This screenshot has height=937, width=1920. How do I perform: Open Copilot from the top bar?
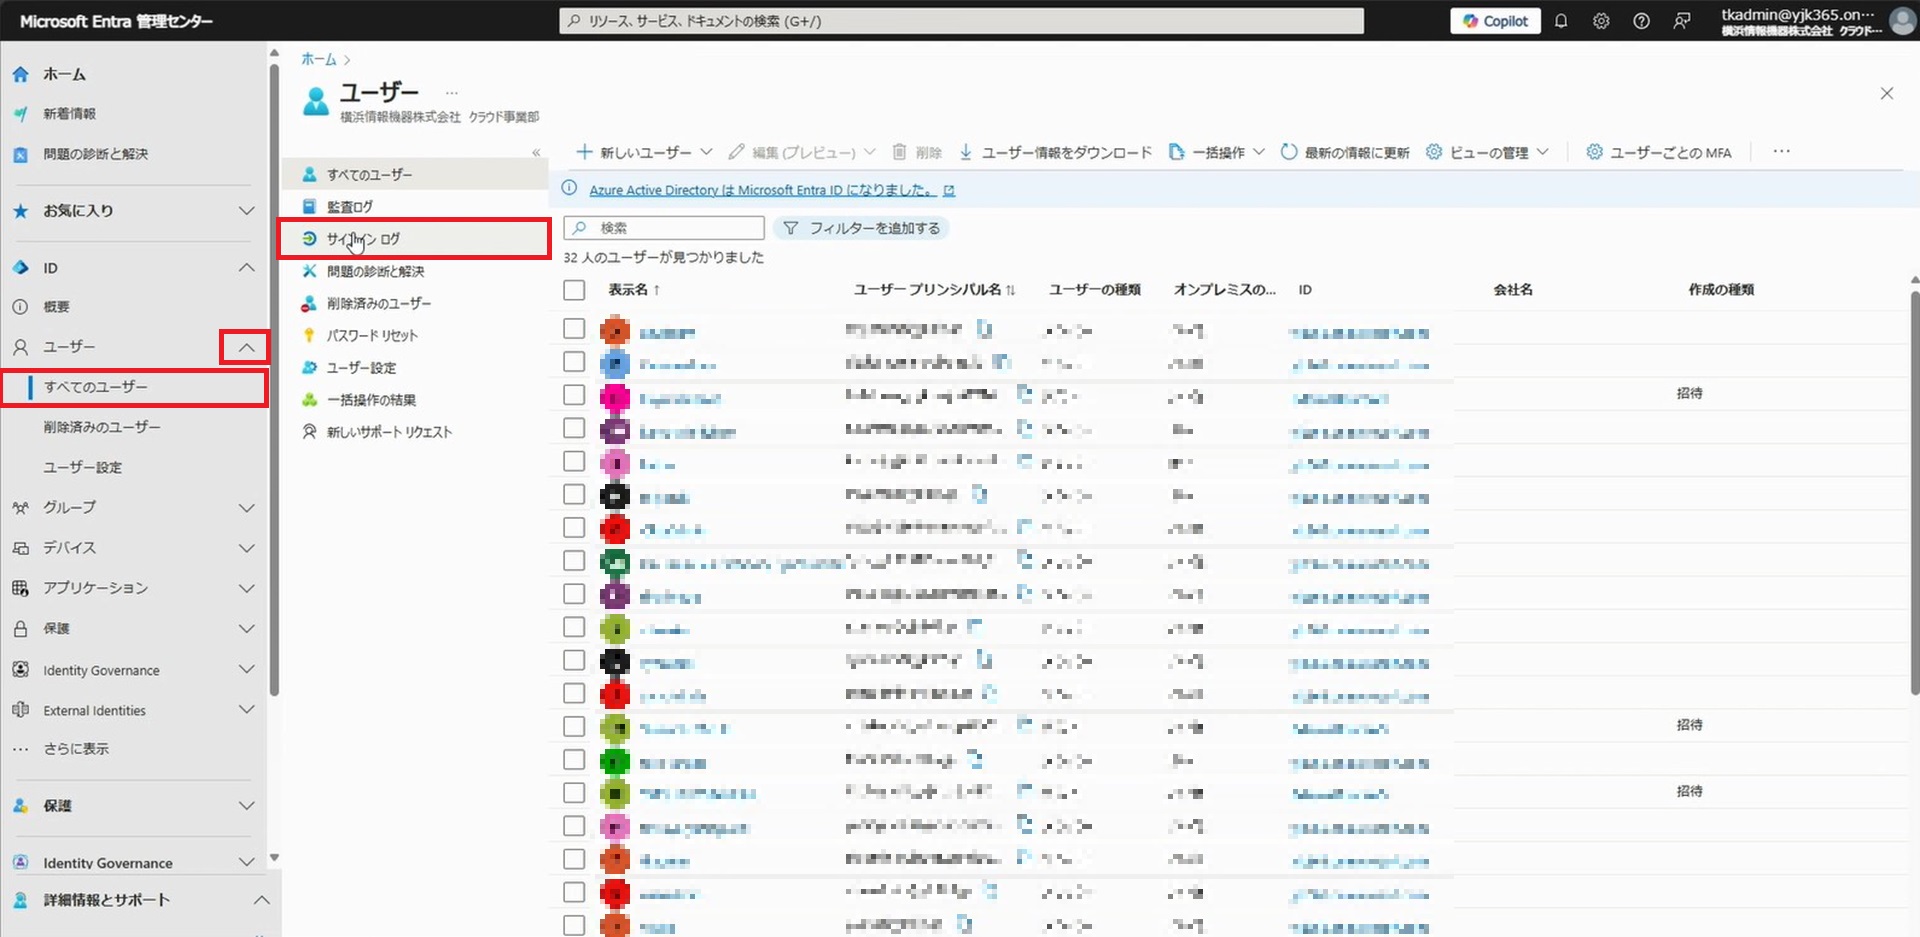point(1495,21)
